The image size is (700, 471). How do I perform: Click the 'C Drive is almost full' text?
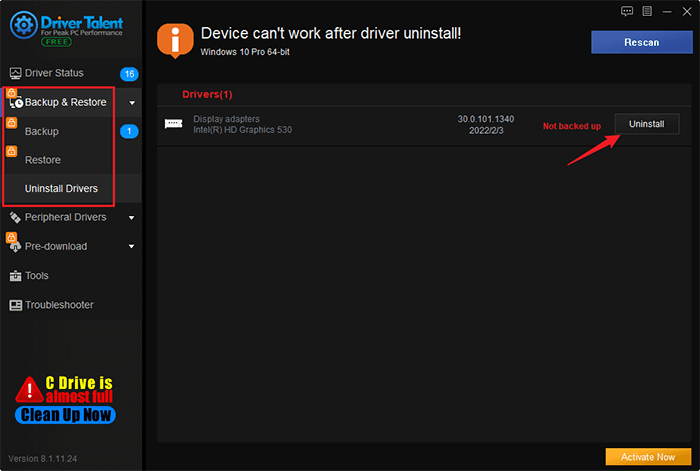point(79,389)
